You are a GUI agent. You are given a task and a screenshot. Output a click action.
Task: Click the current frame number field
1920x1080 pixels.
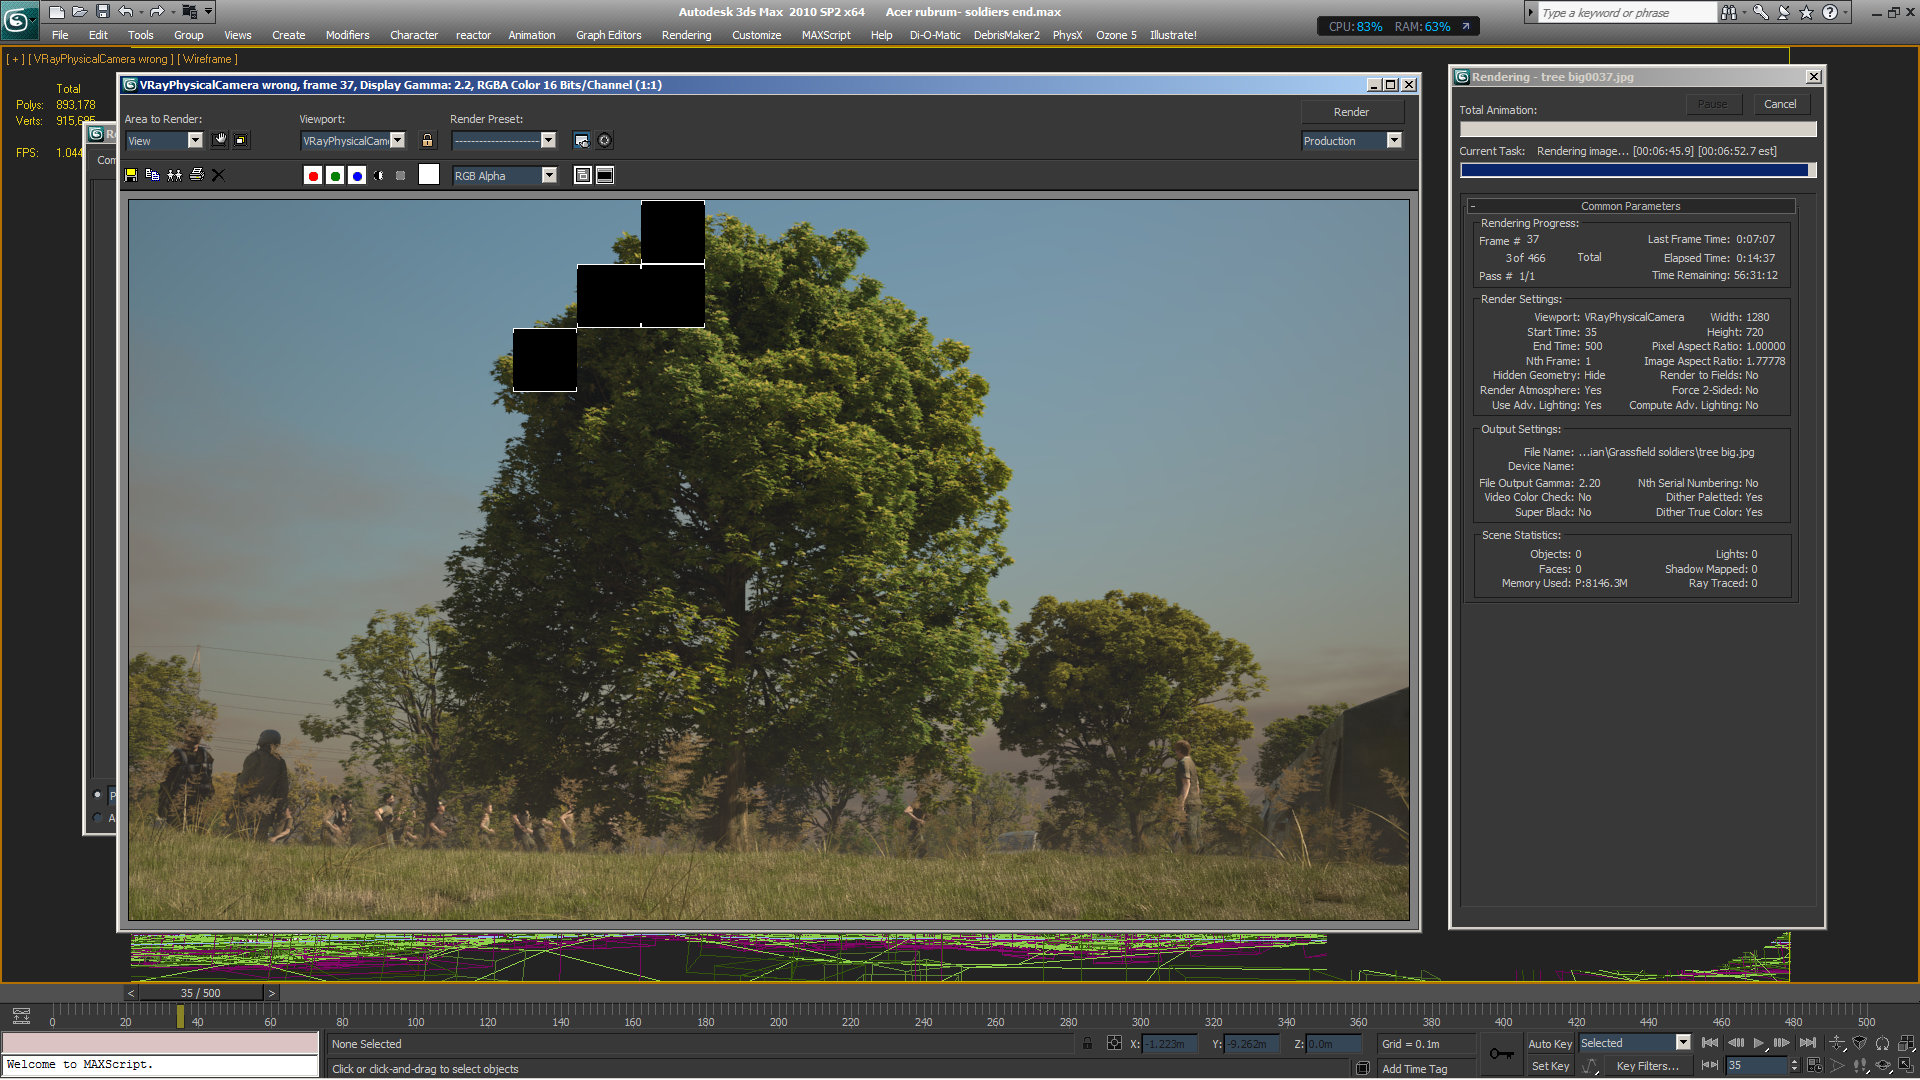coord(1756,1066)
